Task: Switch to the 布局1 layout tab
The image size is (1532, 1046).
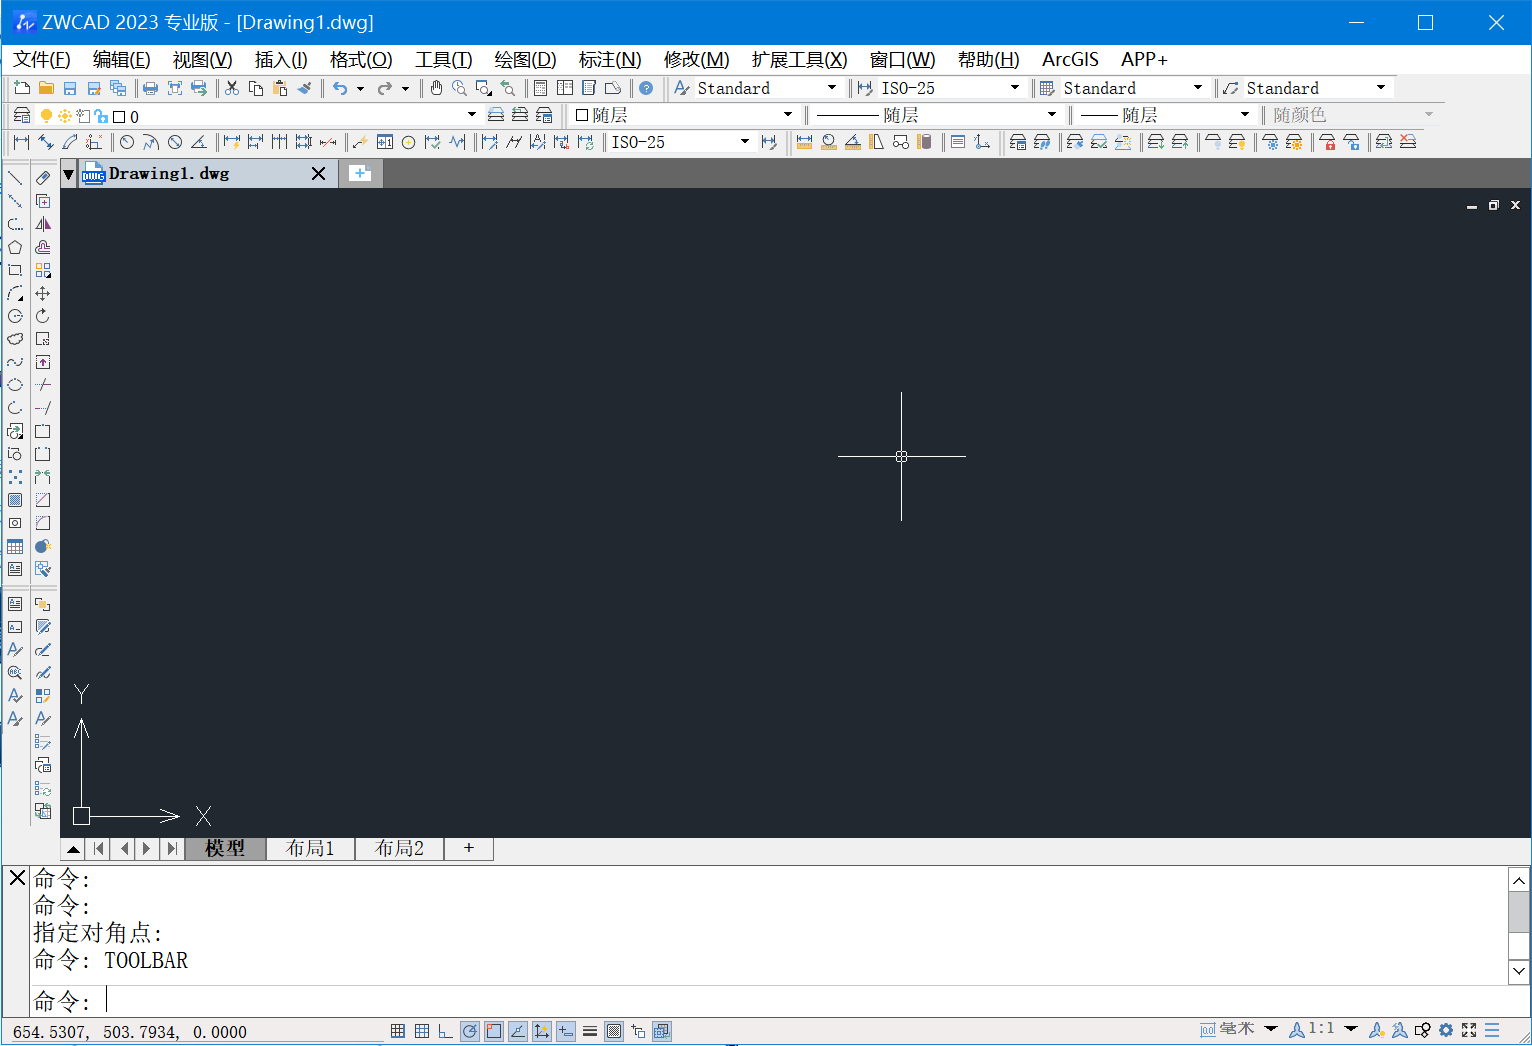Action: [310, 849]
